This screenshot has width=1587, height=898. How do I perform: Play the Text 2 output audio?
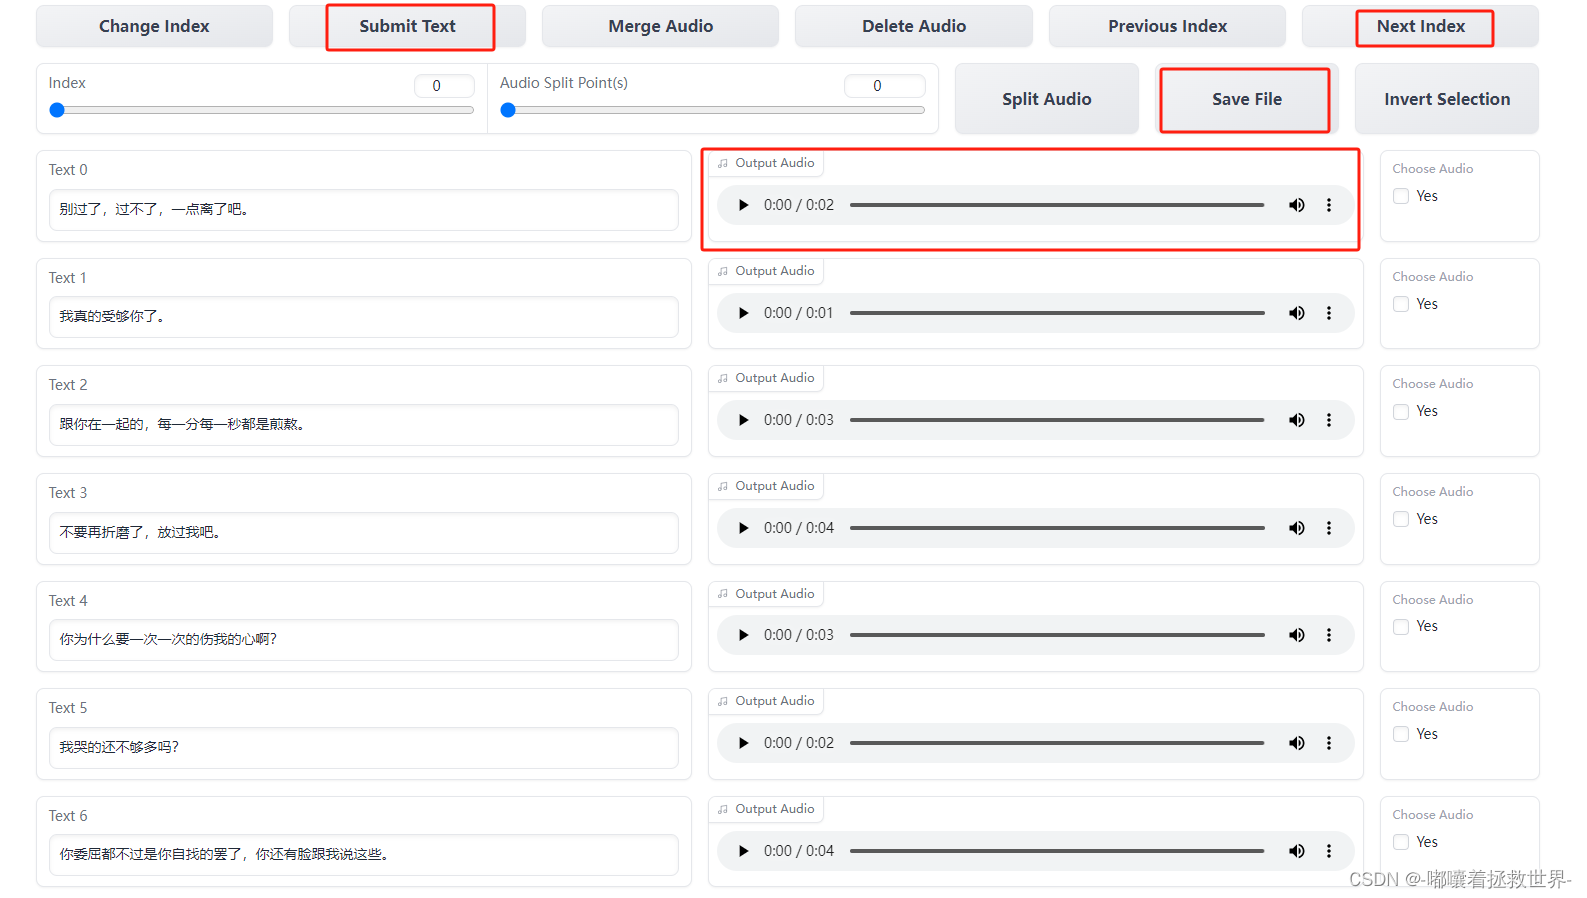pos(743,420)
